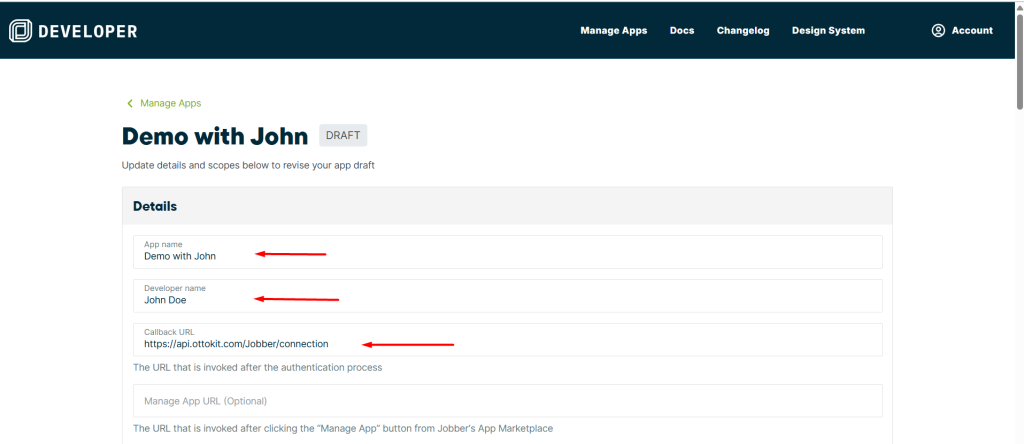Click the Demo with John page heading

click(x=215, y=136)
